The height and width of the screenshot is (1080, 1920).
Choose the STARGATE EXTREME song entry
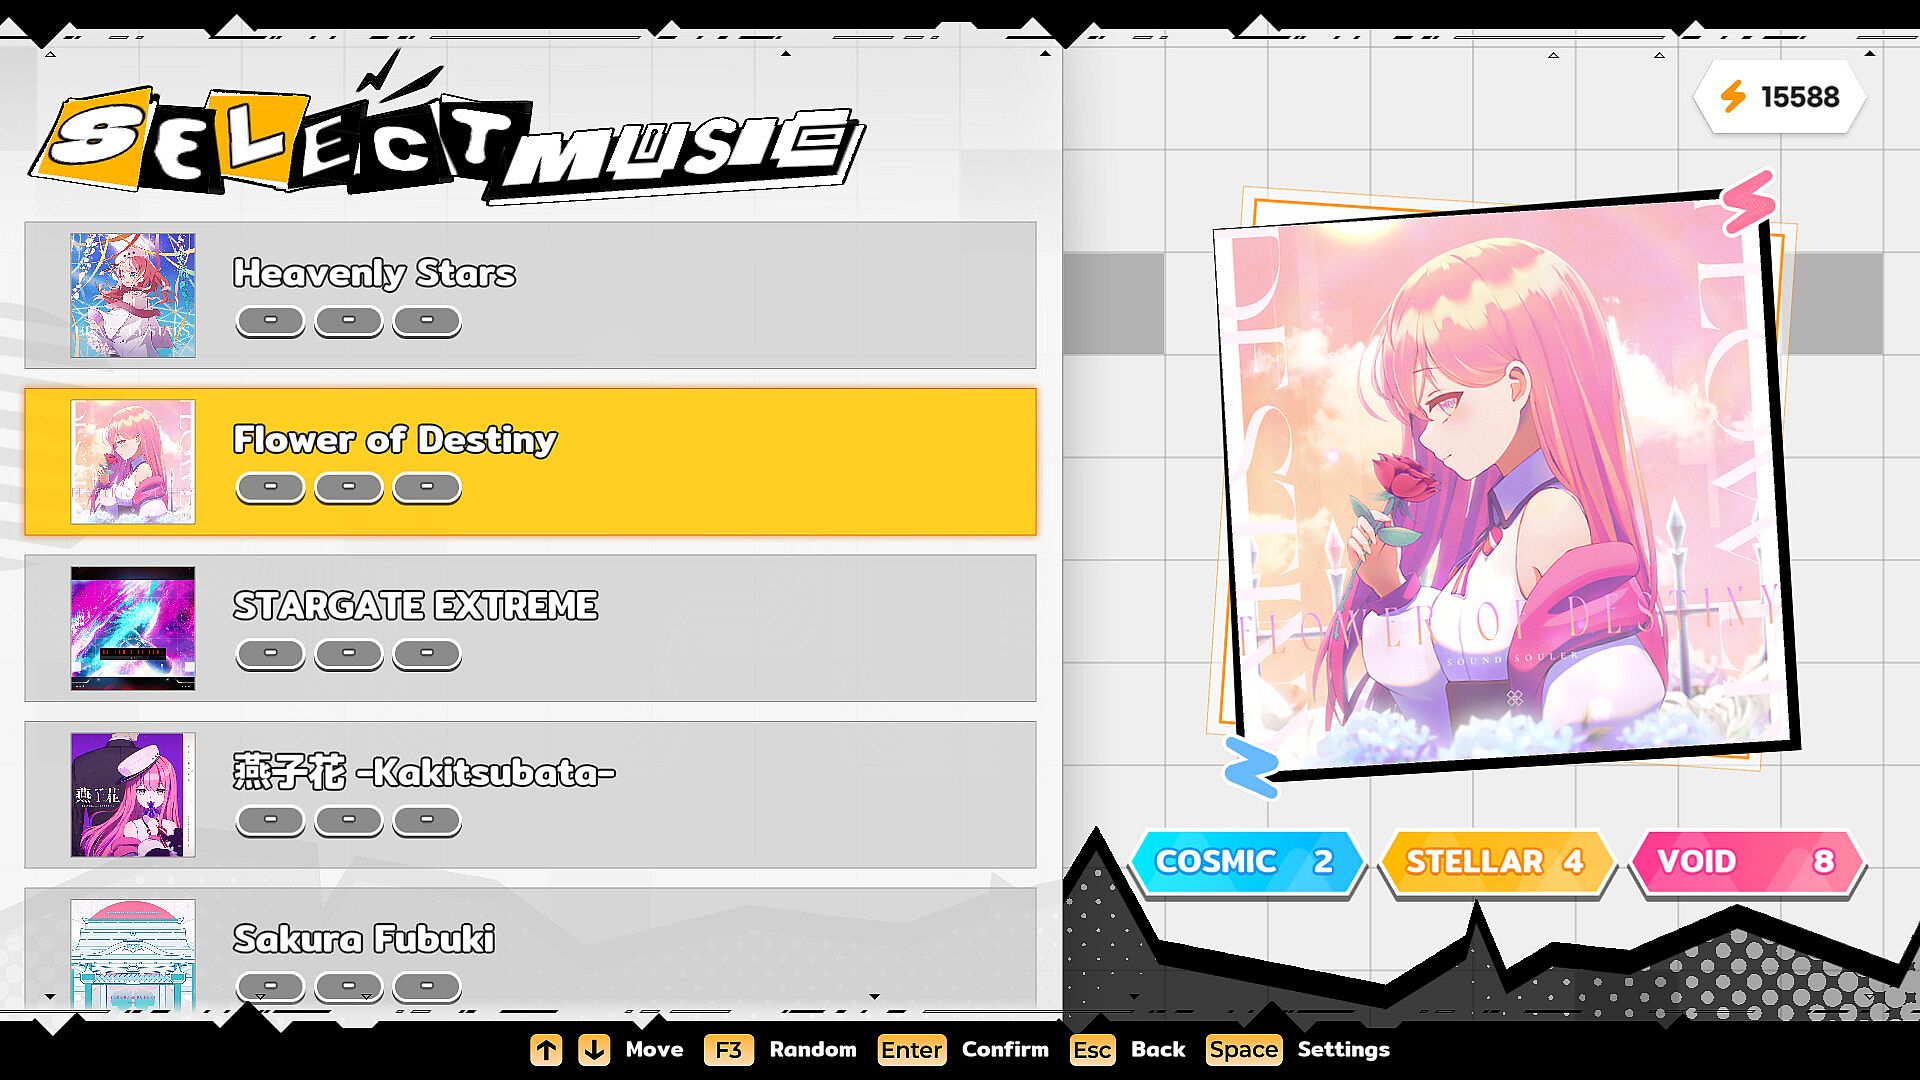531,628
